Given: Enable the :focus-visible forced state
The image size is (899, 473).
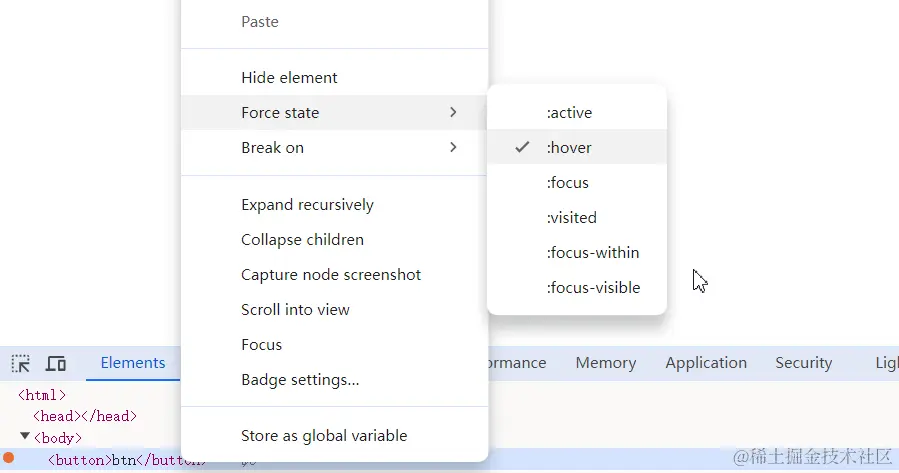Looking at the screenshot, I should pyautogui.click(x=593, y=288).
